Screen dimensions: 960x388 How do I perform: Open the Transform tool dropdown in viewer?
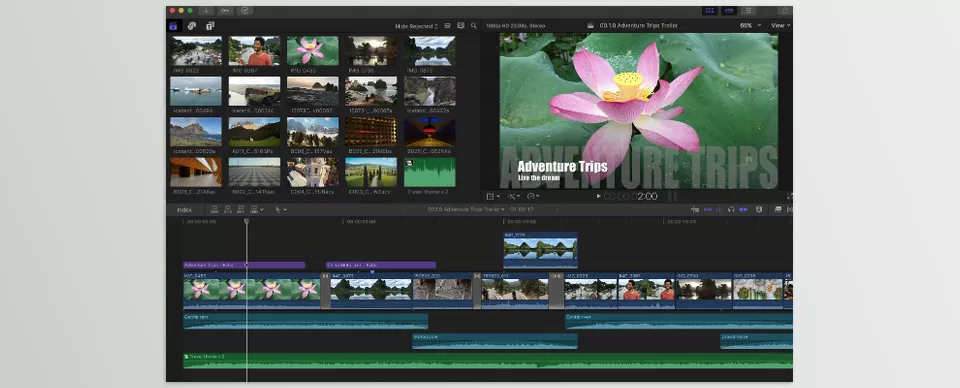point(492,196)
